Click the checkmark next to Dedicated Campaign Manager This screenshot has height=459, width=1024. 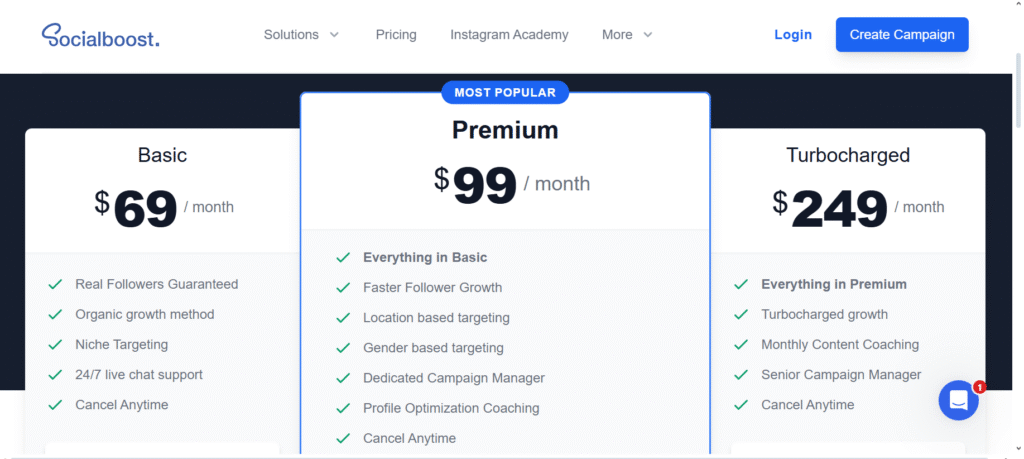343,378
